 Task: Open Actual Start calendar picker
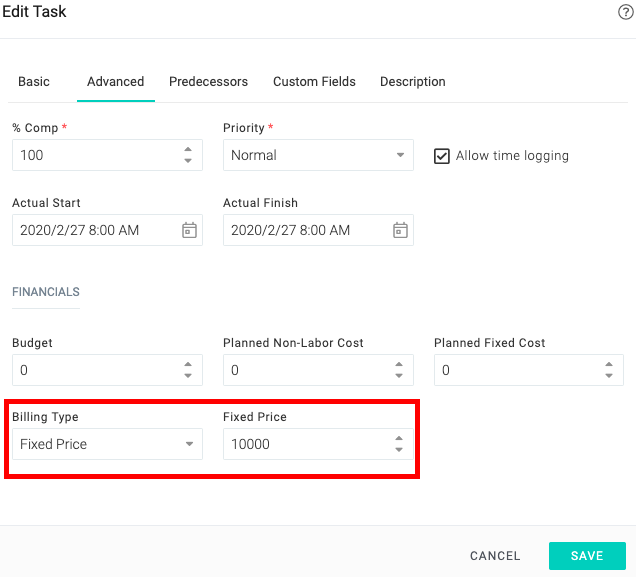[189, 230]
